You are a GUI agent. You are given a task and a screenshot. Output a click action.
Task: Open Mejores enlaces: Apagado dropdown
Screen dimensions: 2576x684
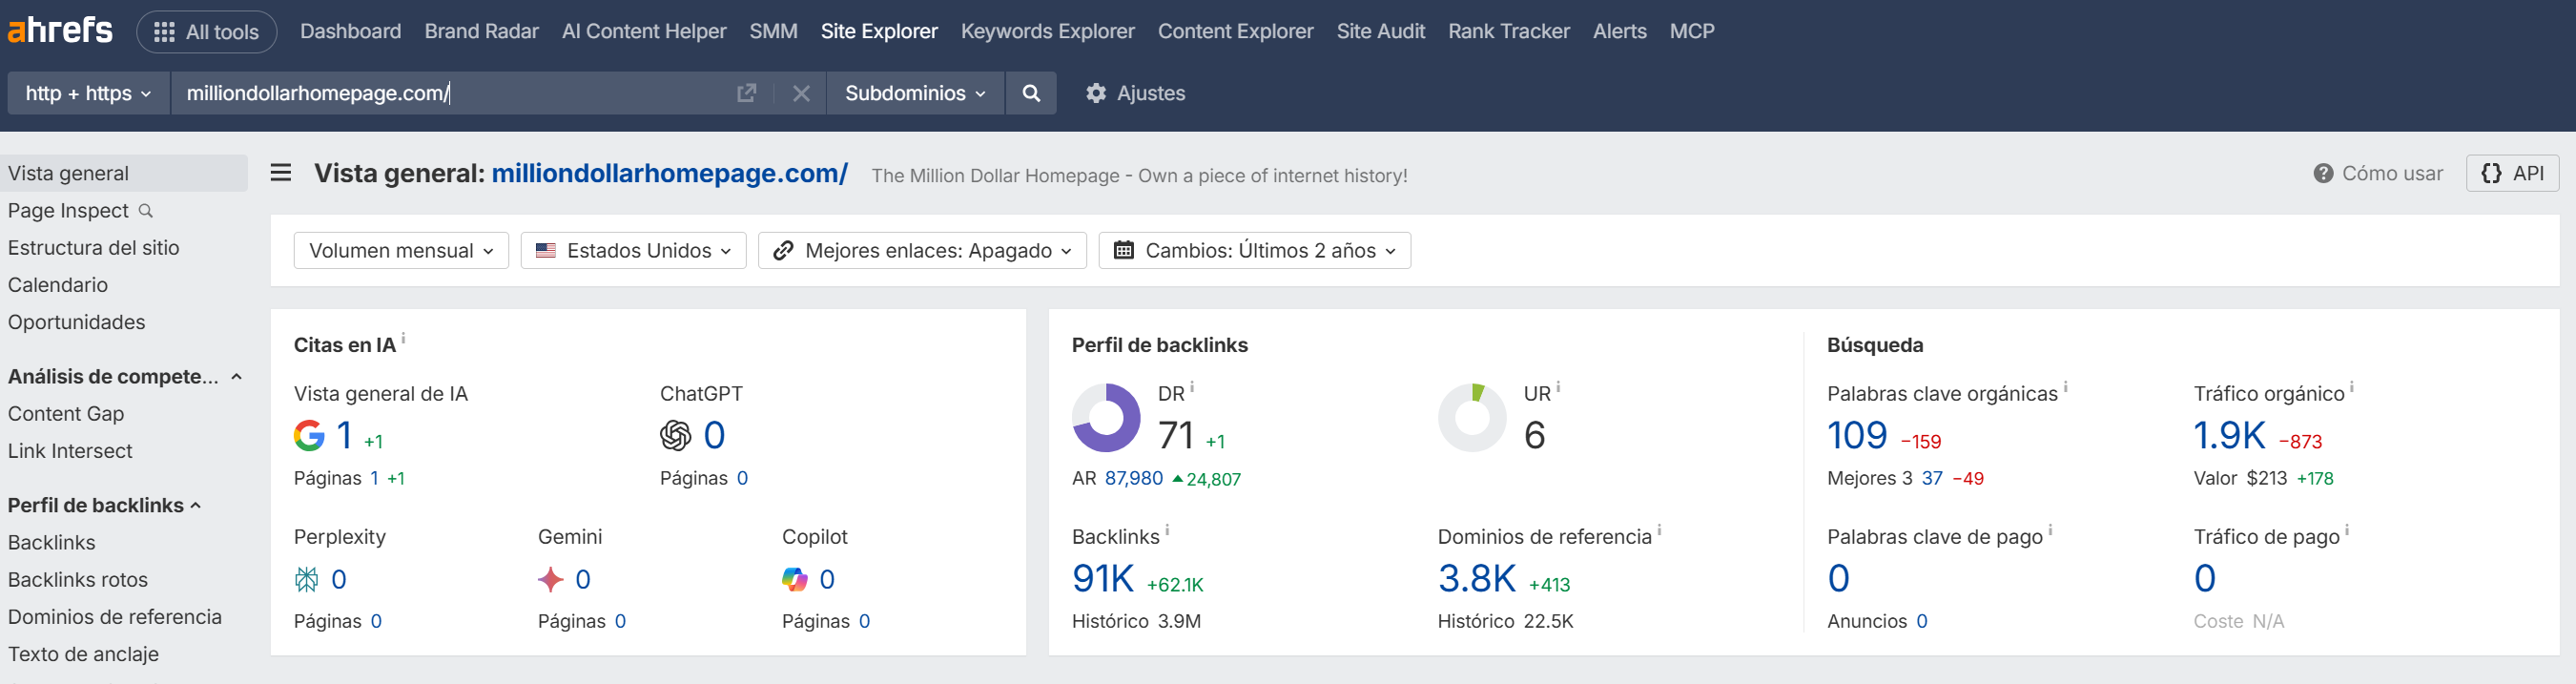tap(922, 251)
